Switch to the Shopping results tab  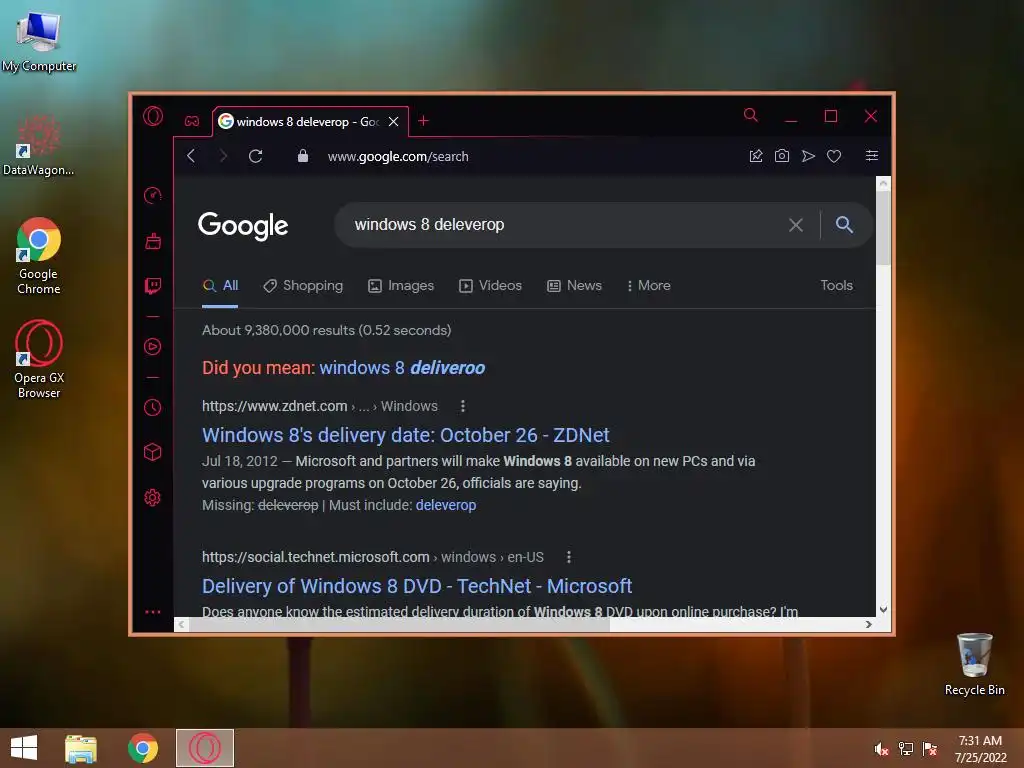(303, 285)
